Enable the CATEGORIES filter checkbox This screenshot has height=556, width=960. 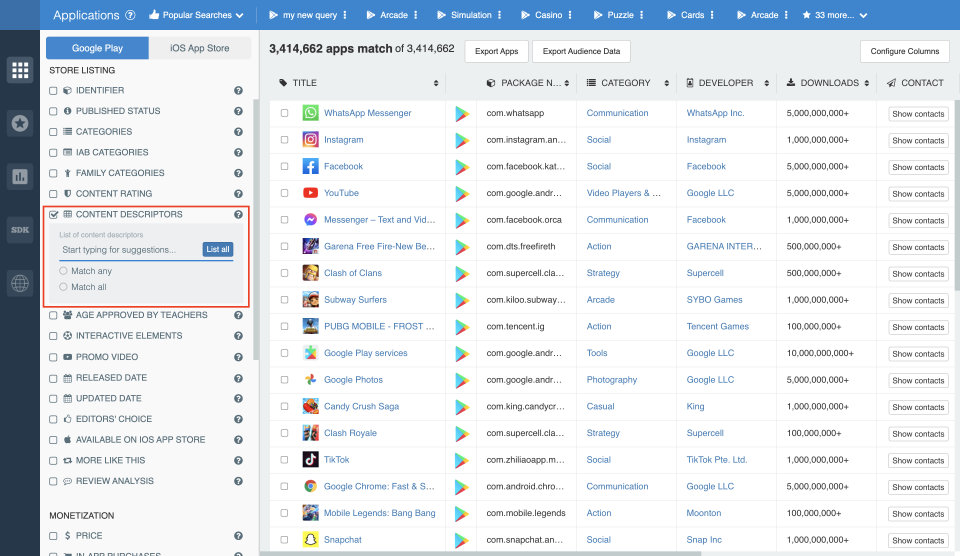click(x=53, y=132)
